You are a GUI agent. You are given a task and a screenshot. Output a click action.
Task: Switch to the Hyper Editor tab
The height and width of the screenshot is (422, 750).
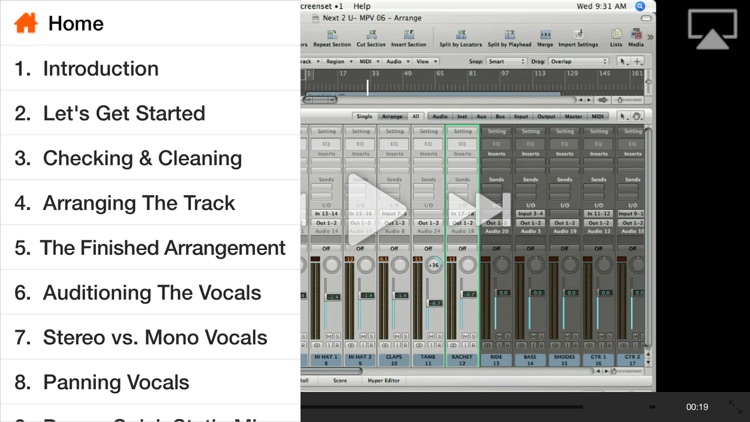pyautogui.click(x=384, y=380)
